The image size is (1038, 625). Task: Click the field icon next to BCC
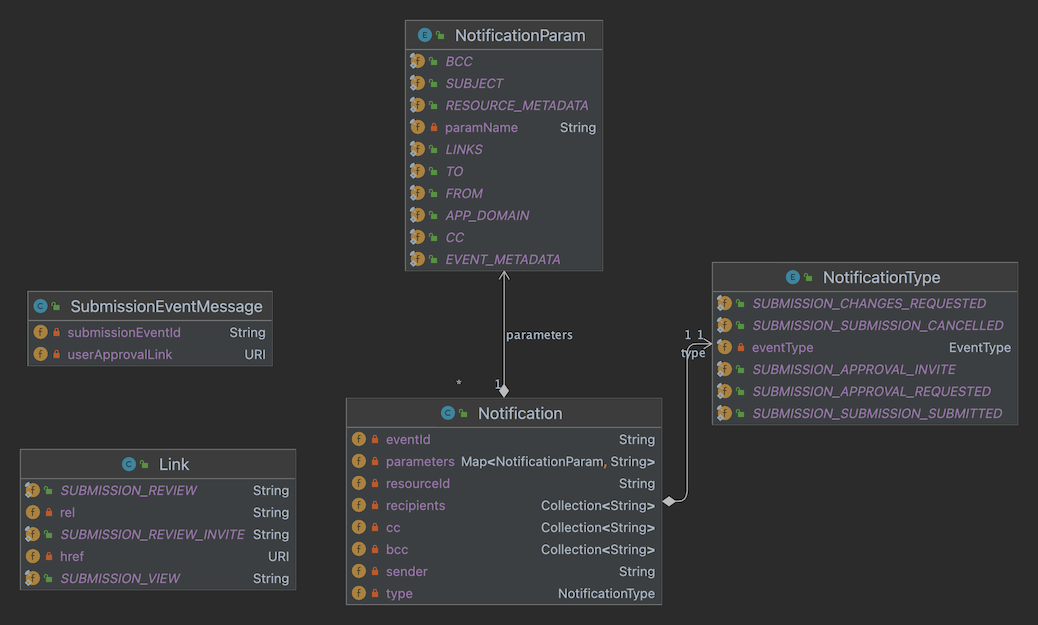click(417, 61)
